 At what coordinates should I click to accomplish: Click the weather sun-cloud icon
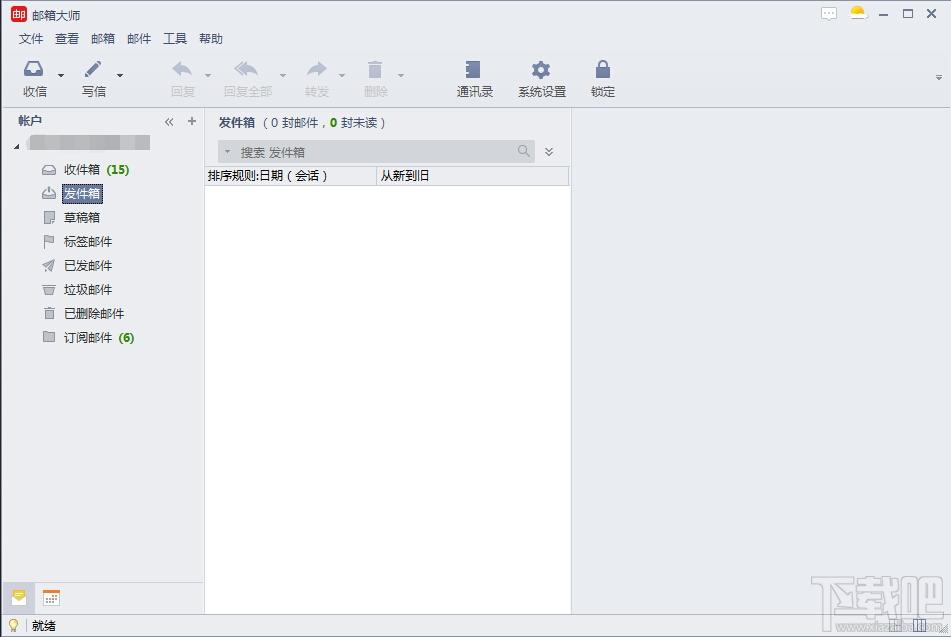coord(858,13)
